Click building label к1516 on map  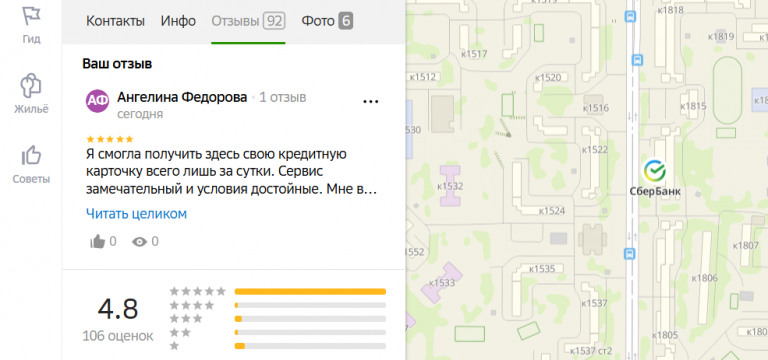tap(596, 108)
